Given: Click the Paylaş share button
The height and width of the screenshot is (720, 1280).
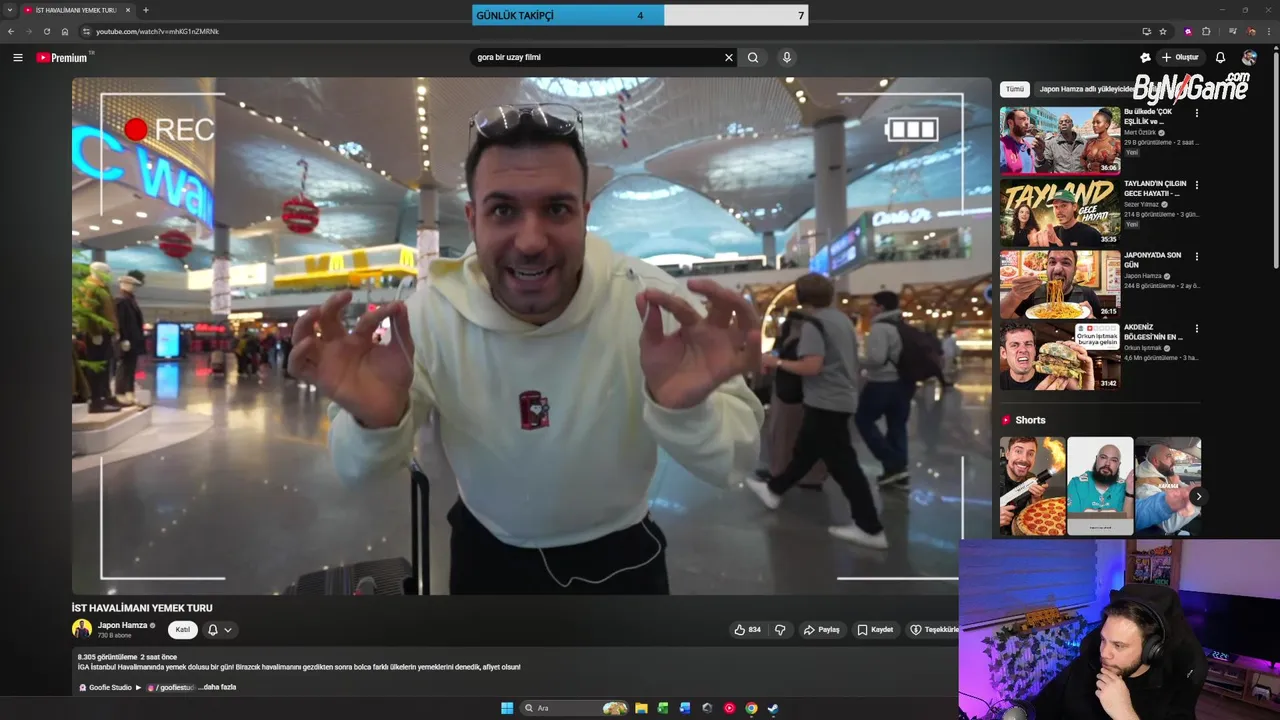Looking at the screenshot, I should click(x=822, y=630).
